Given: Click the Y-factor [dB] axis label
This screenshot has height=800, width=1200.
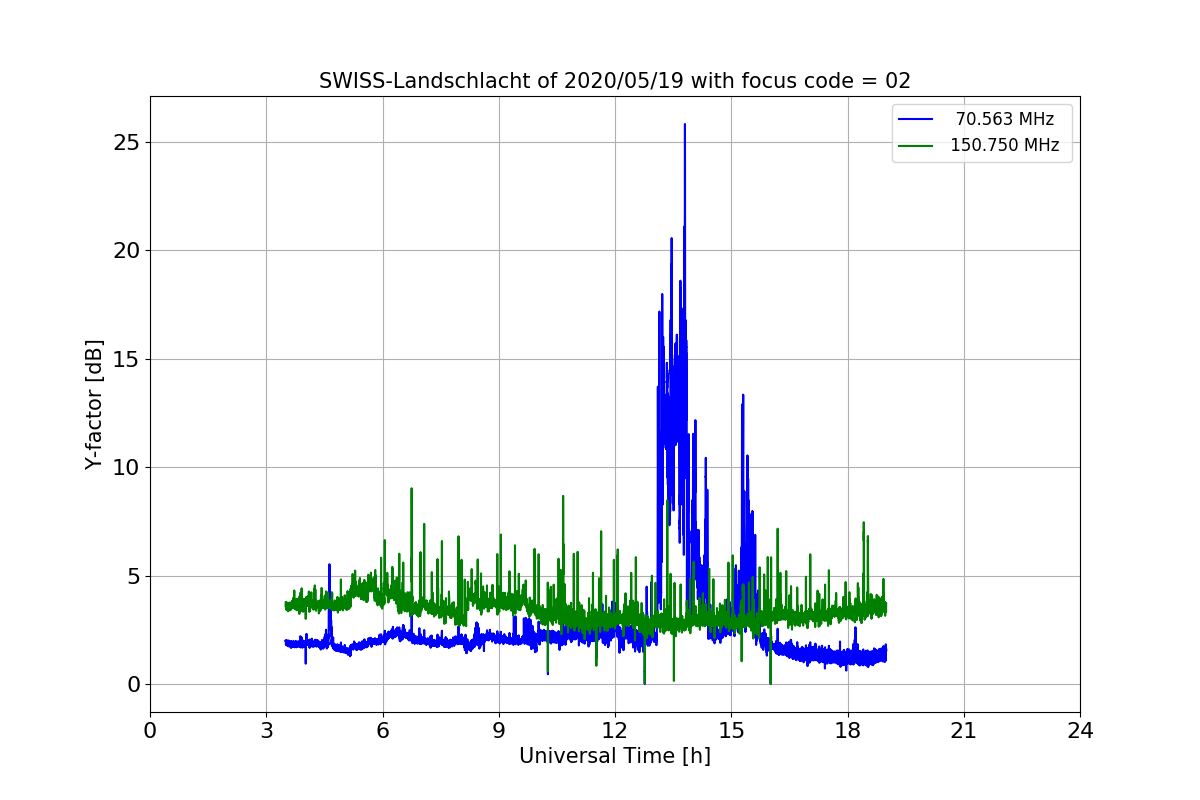Looking at the screenshot, I should tap(94, 404).
